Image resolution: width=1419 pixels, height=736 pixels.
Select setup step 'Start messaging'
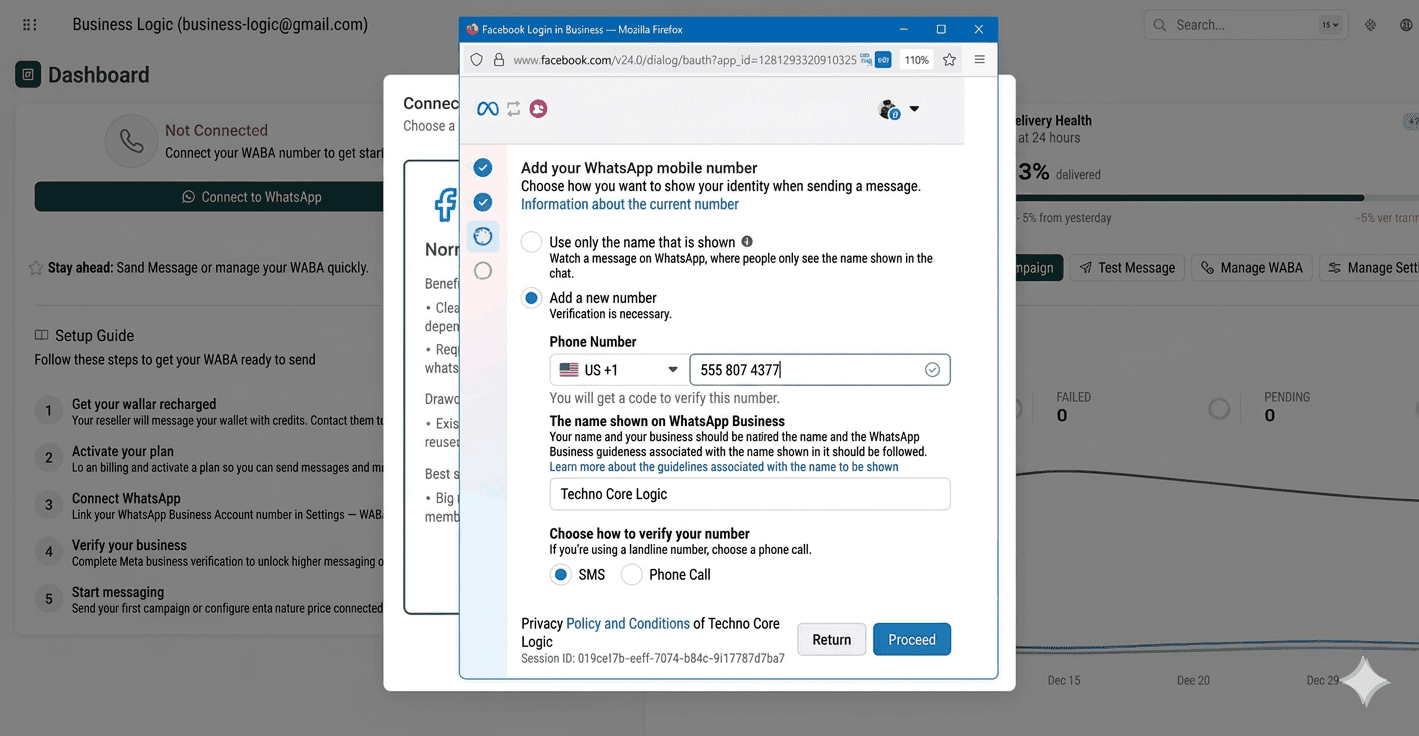tap(209, 599)
